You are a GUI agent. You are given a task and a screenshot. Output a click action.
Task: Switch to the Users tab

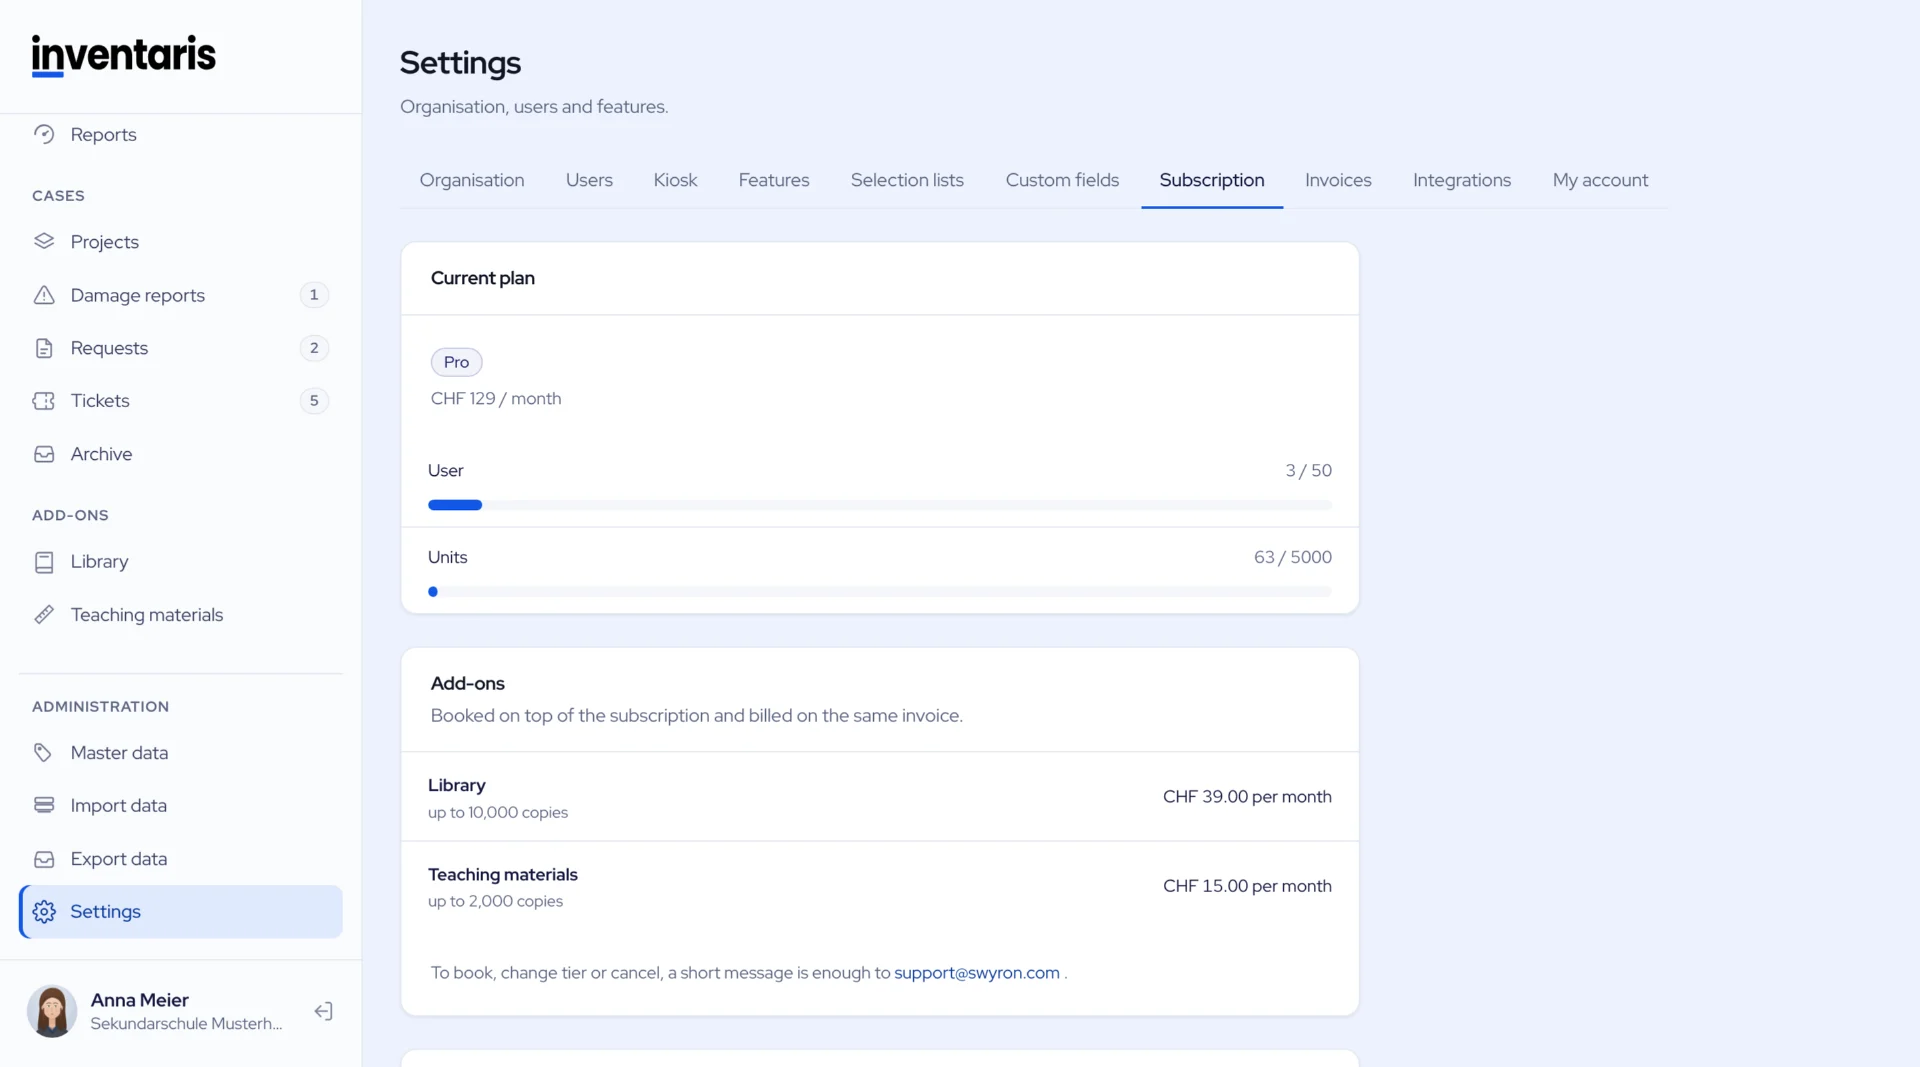coord(589,180)
